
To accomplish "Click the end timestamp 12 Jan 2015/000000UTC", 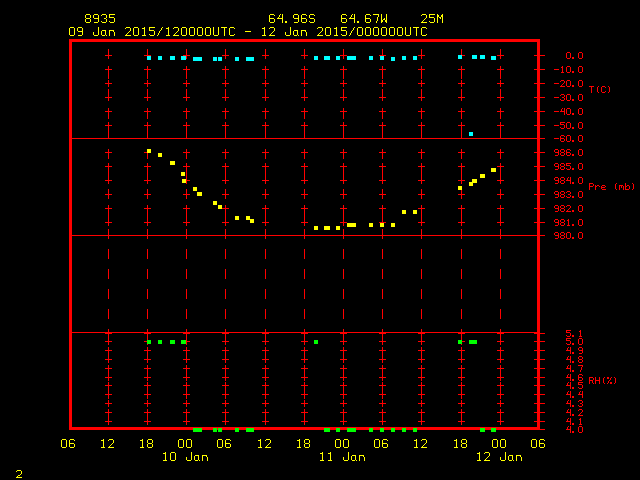I will click(344, 32).
